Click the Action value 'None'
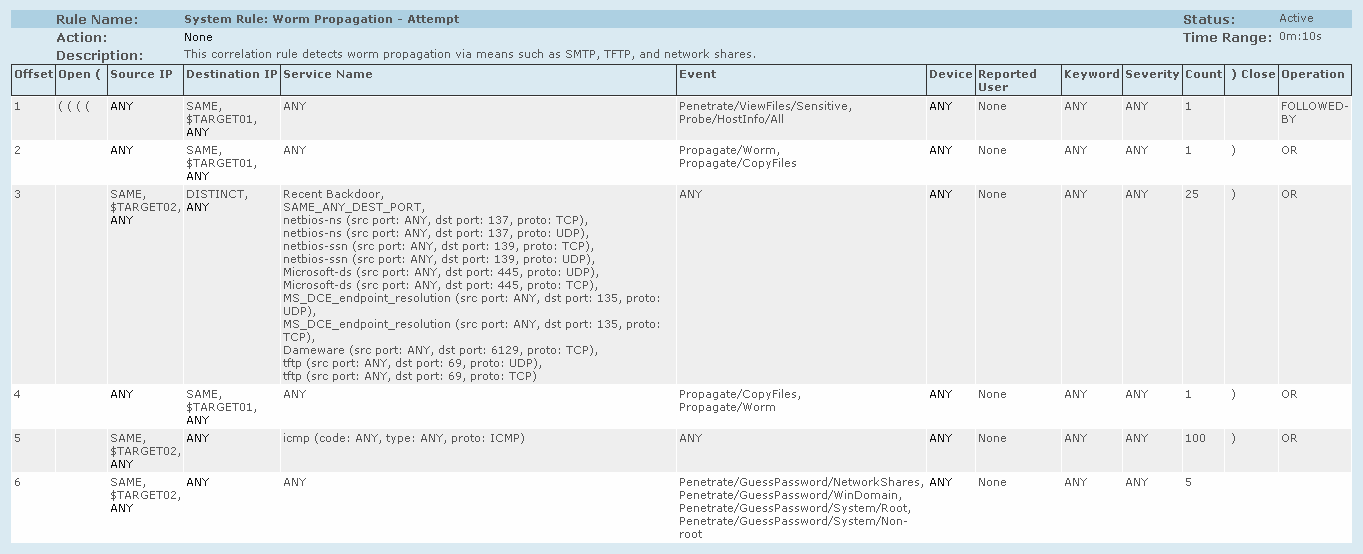The width and height of the screenshot is (1363, 554). (198, 37)
